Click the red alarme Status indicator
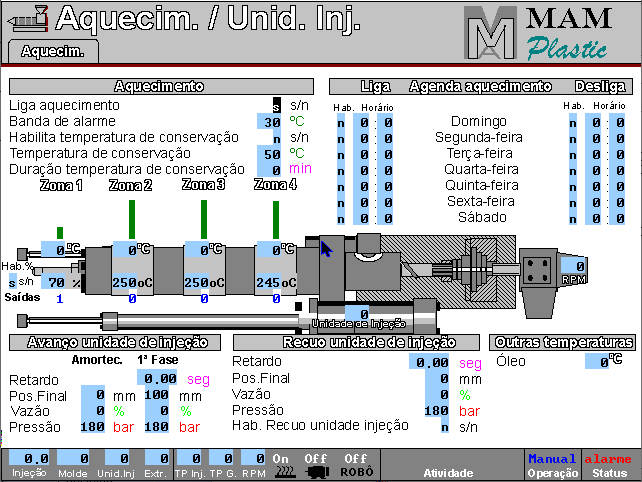 tap(608, 464)
